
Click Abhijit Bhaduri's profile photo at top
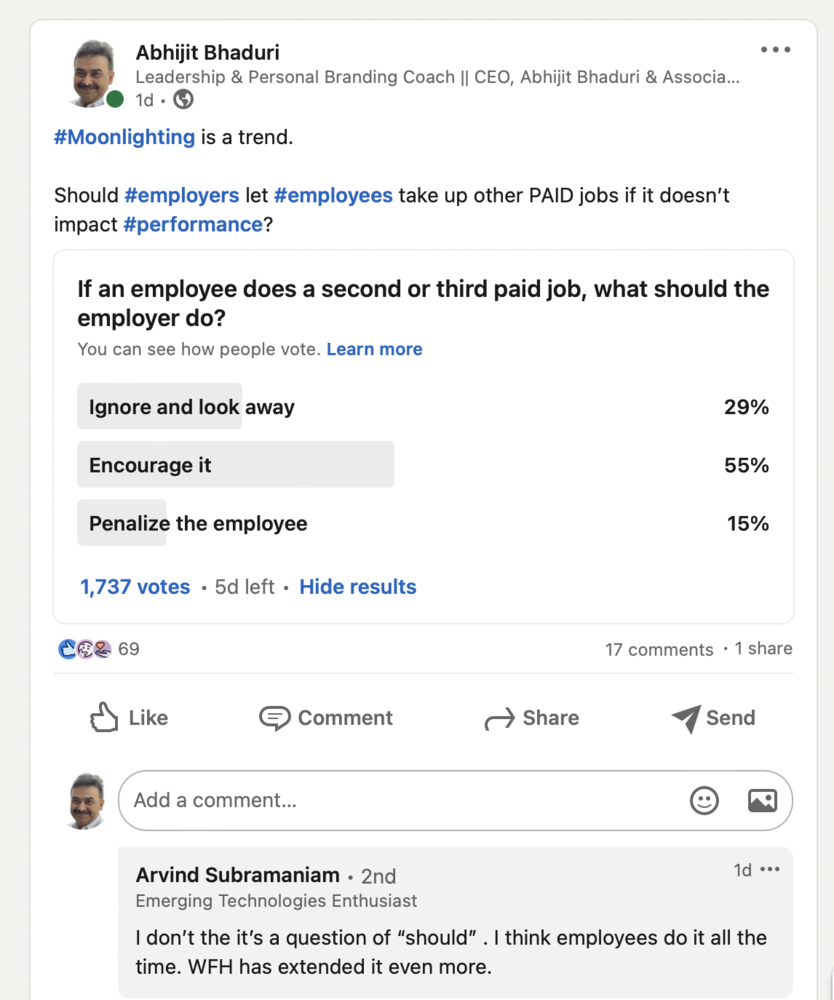(x=94, y=73)
